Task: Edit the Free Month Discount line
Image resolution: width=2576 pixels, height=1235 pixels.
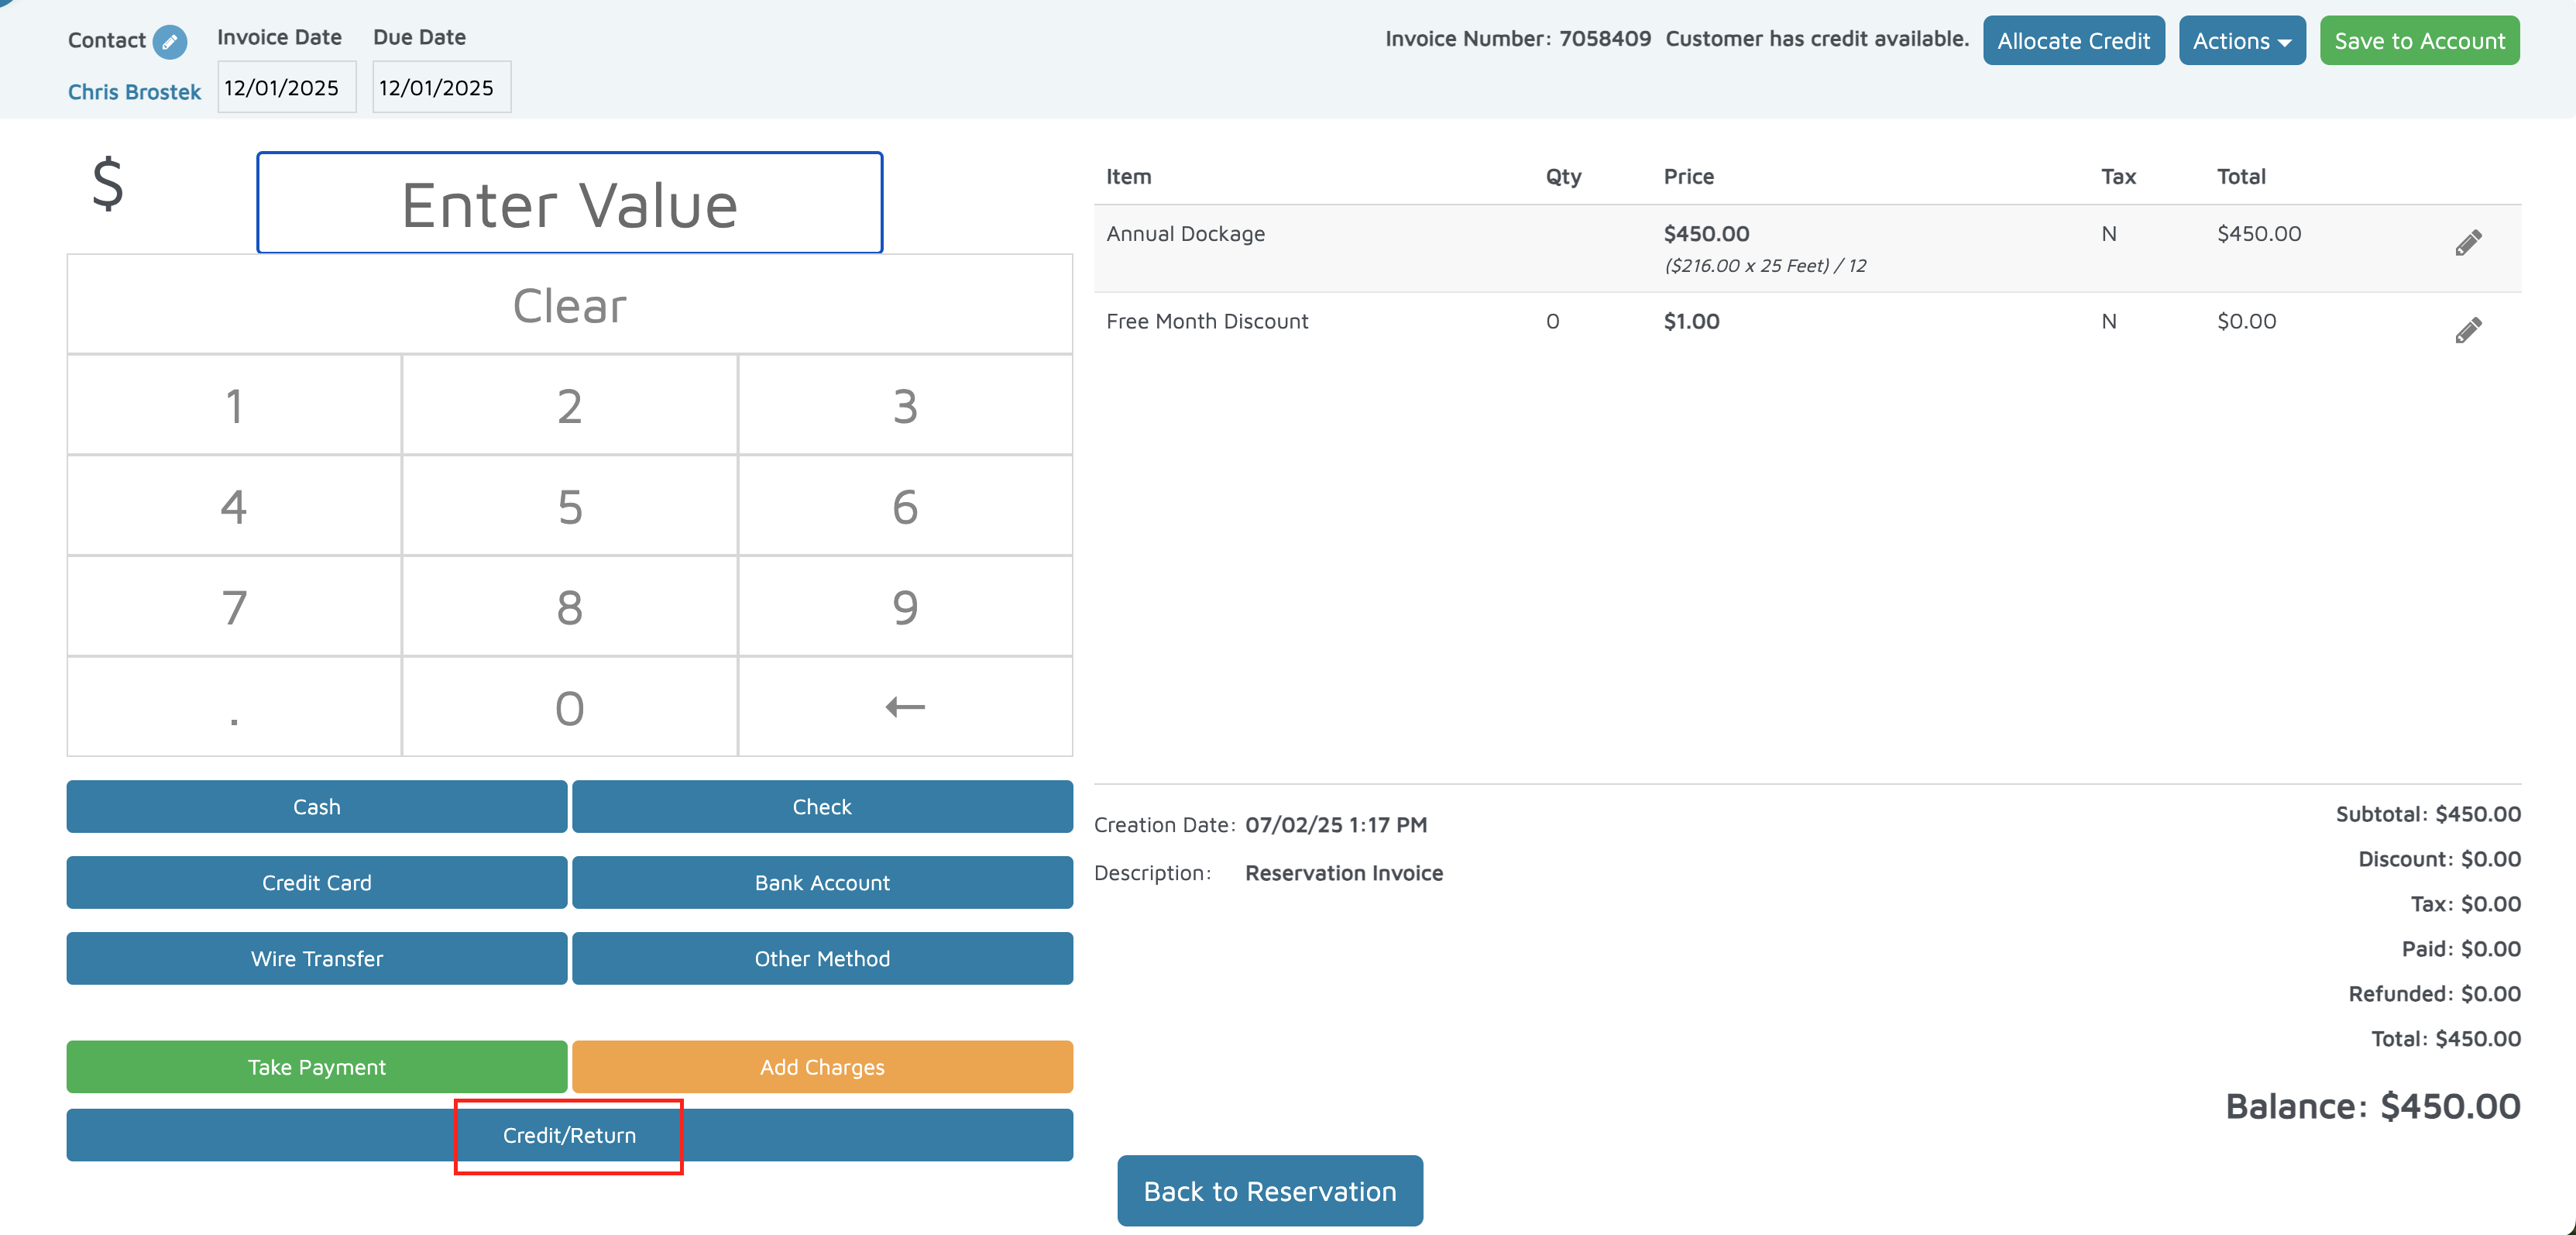Action: [x=2467, y=330]
